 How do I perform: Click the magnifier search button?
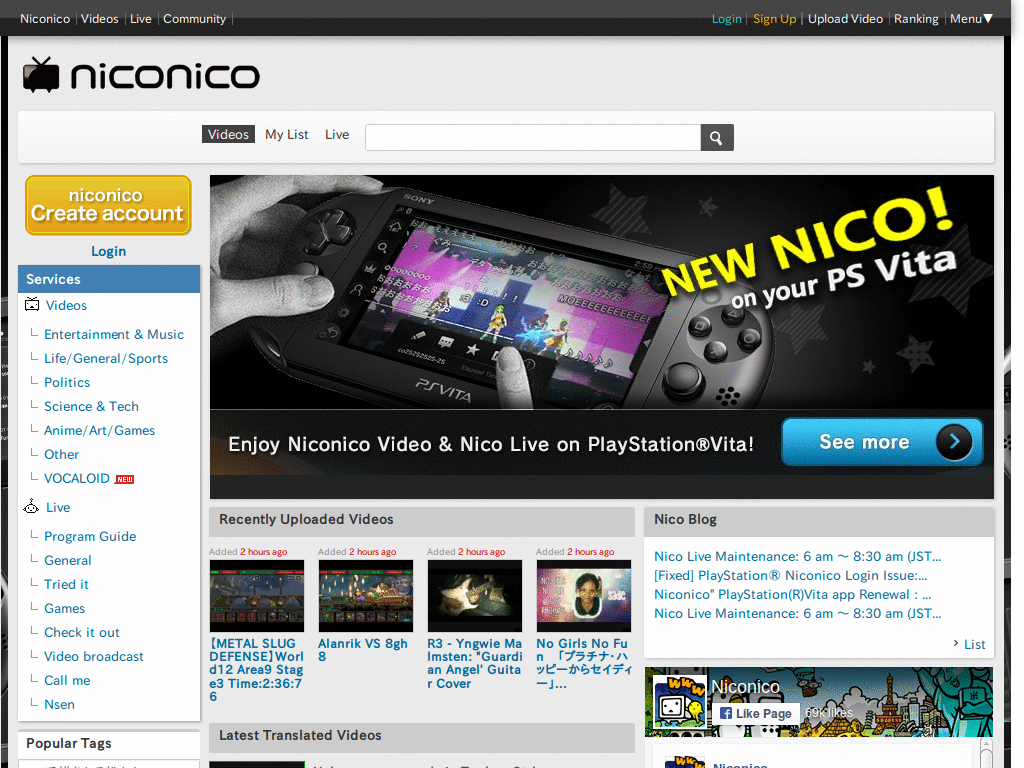[x=716, y=138]
